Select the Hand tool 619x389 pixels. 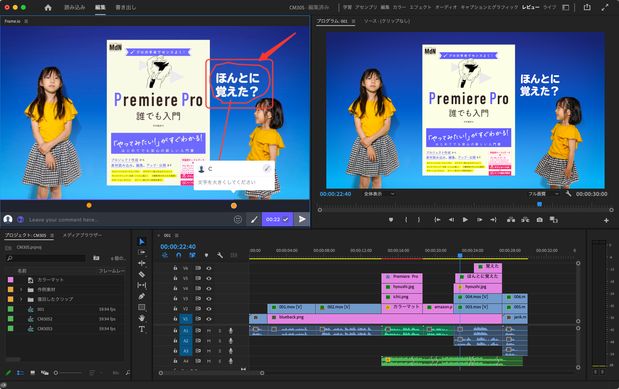point(142,318)
